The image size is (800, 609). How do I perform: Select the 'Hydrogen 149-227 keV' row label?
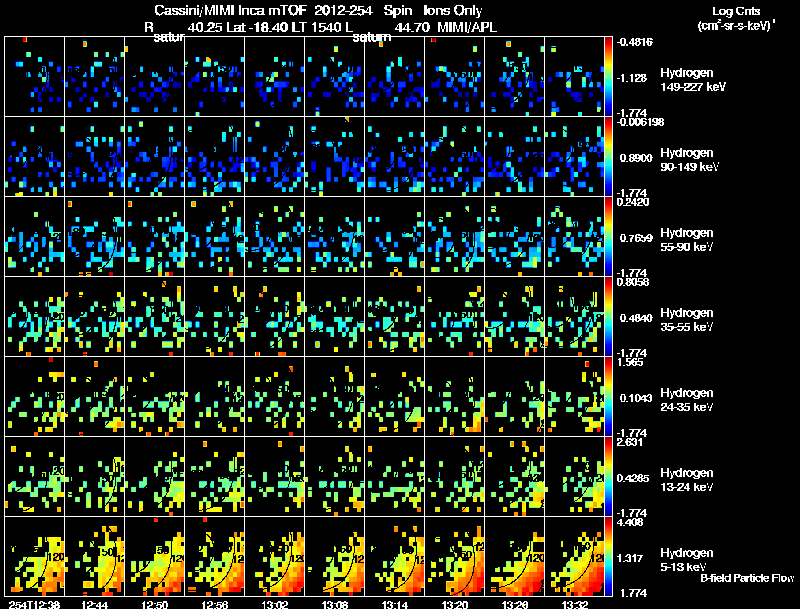click(693, 80)
